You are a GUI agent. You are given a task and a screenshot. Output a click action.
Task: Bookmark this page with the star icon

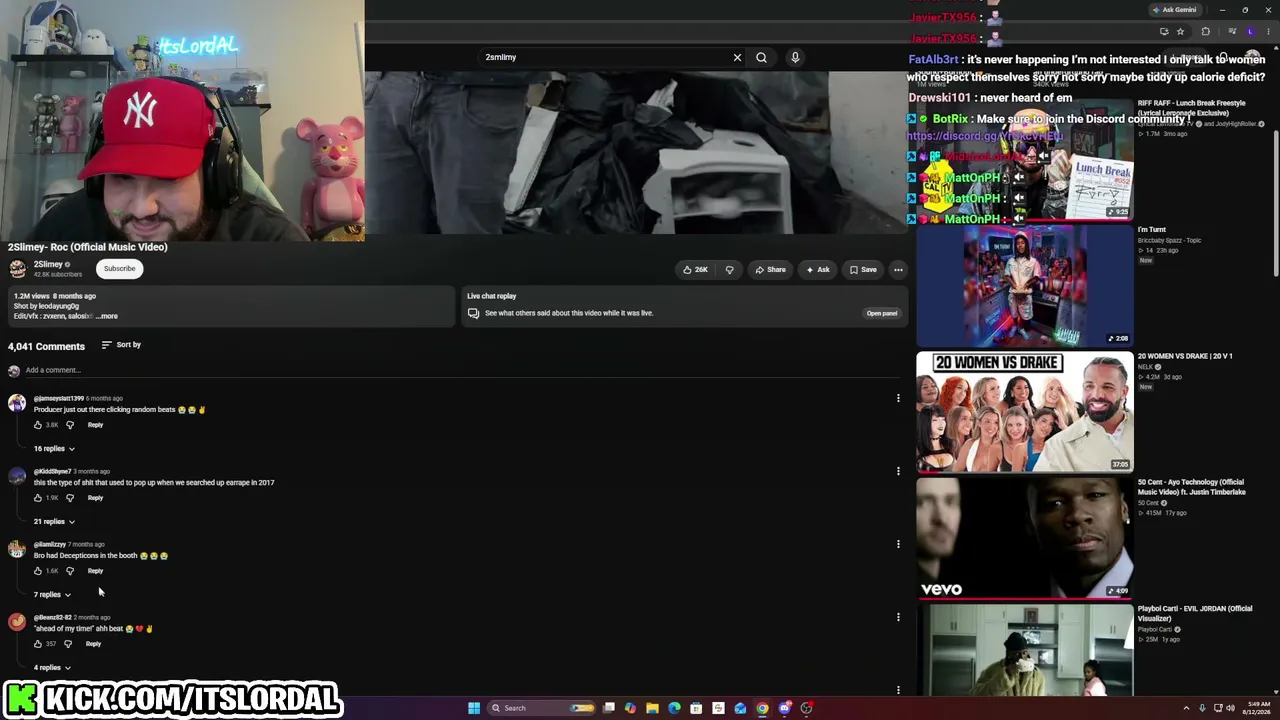pos(1181,32)
